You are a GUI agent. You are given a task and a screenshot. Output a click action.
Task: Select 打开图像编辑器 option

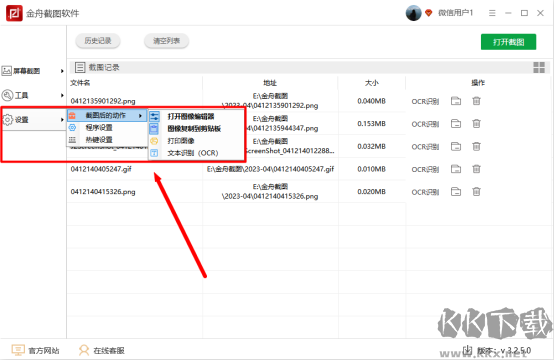(196, 117)
